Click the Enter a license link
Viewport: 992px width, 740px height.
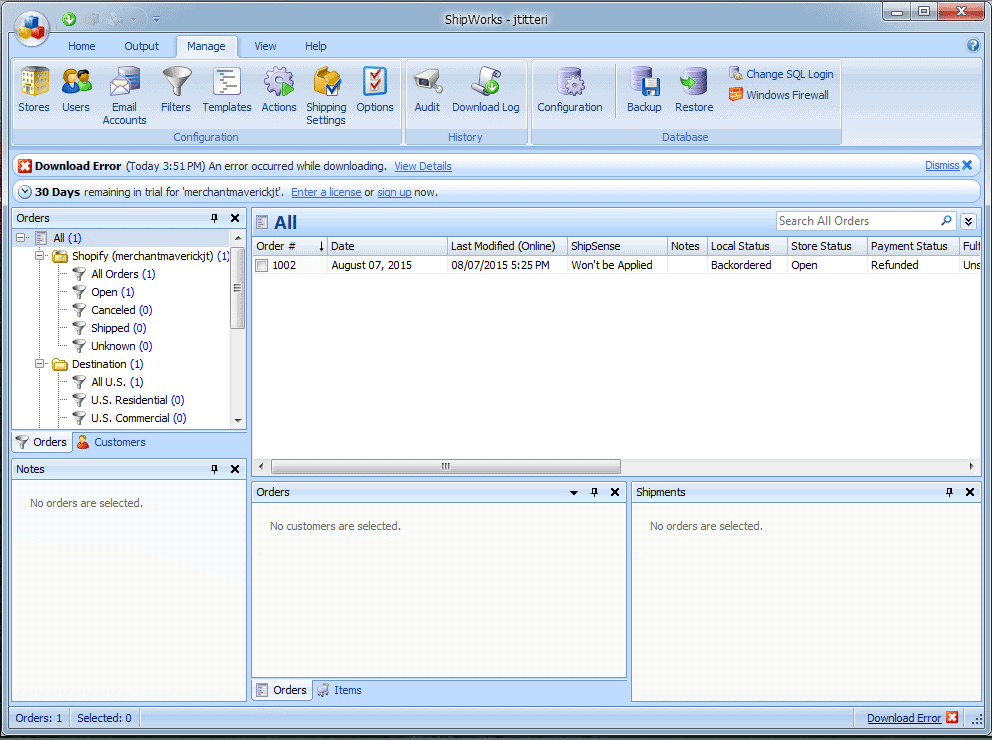[326, 192]
